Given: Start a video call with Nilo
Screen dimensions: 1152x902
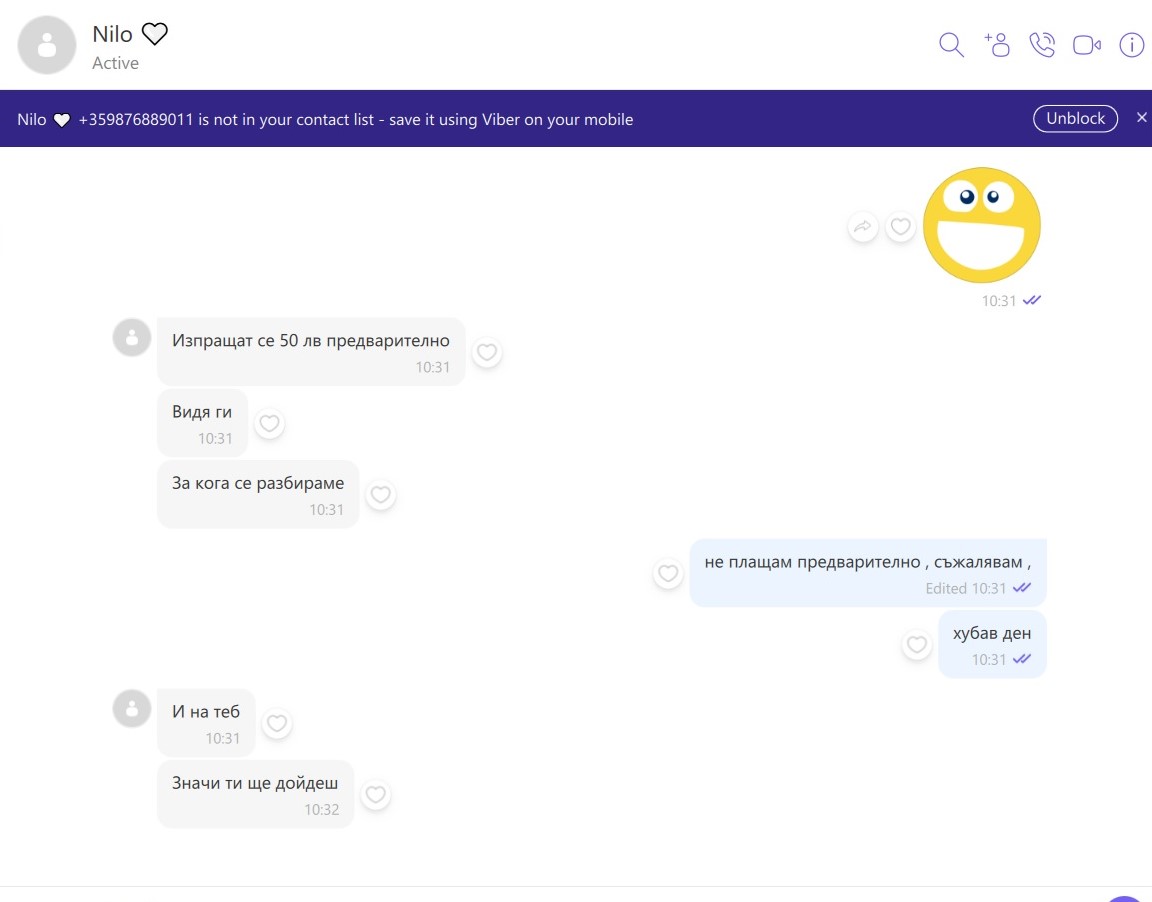Looking at the screenshot, I should click(x=1086, y=45).
